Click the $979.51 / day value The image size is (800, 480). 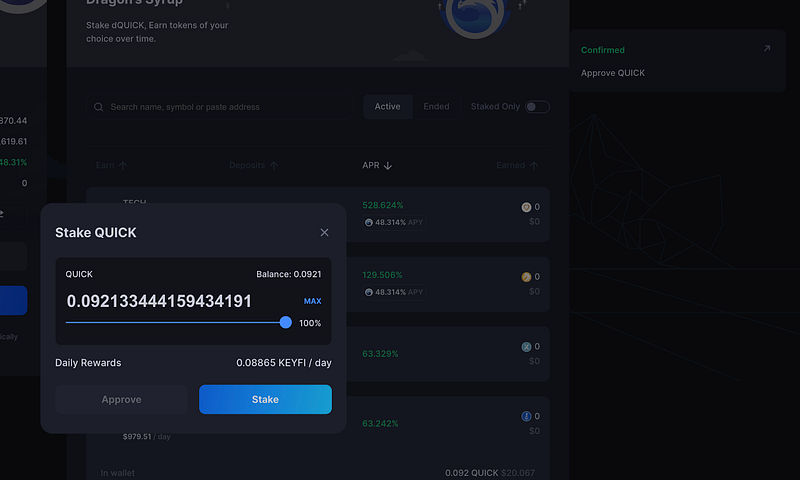tap(146, 437)
